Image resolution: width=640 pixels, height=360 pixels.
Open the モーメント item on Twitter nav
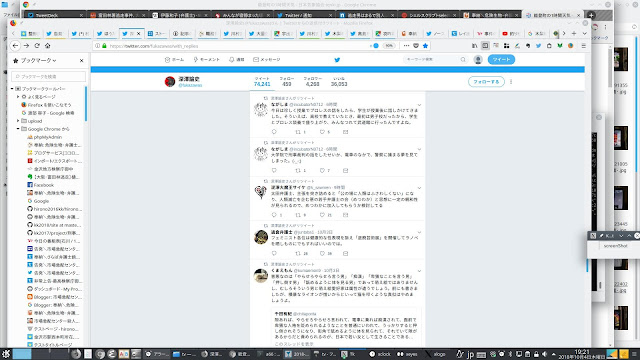pos(207,60)
